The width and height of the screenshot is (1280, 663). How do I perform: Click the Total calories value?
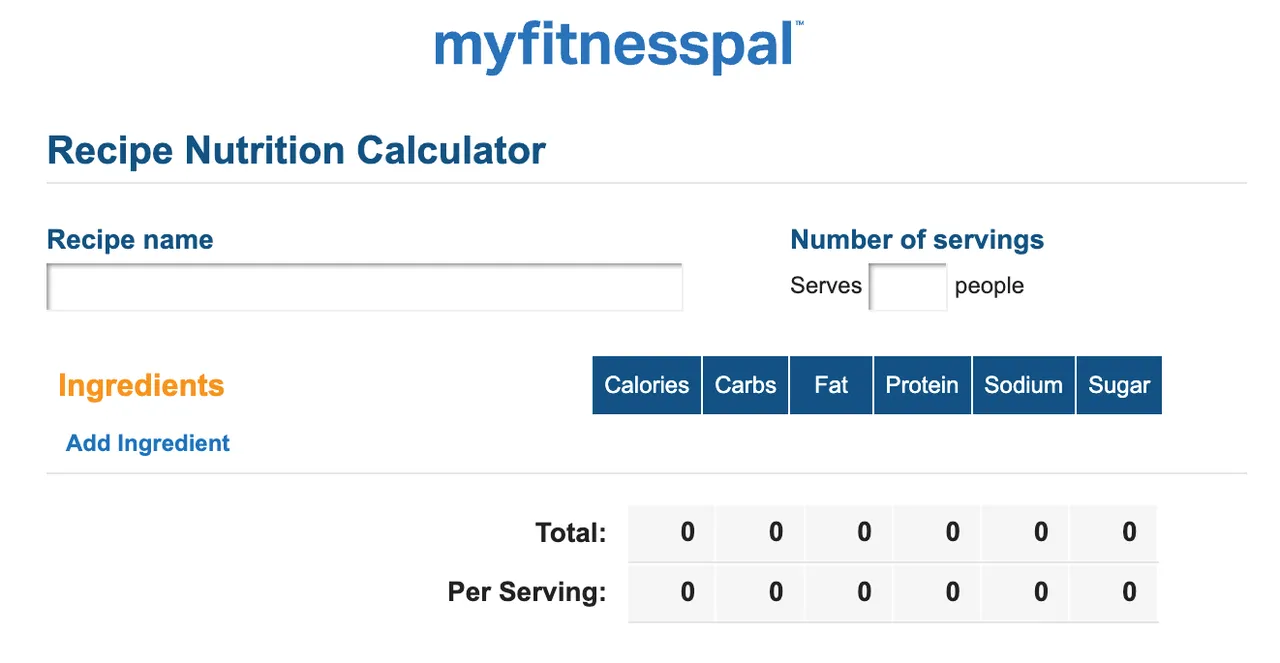[688, 532]
